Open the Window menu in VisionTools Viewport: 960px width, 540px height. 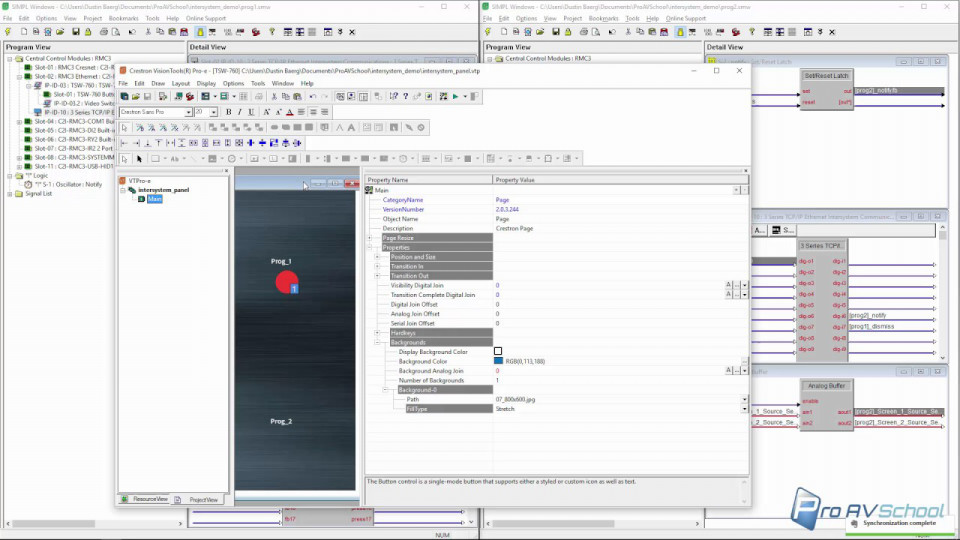283,83
